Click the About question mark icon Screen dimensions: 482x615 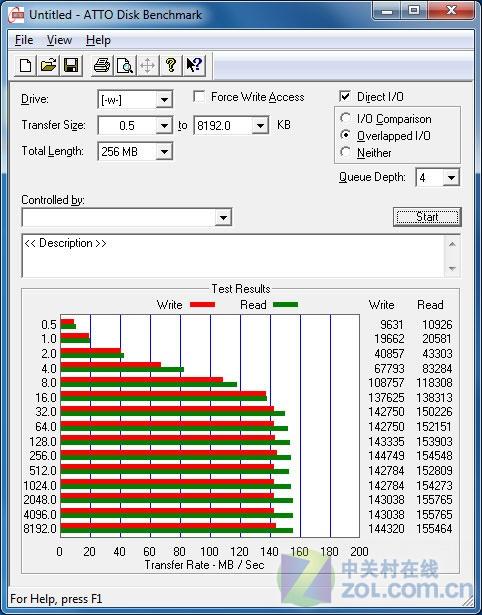click(x=171, y=65)
